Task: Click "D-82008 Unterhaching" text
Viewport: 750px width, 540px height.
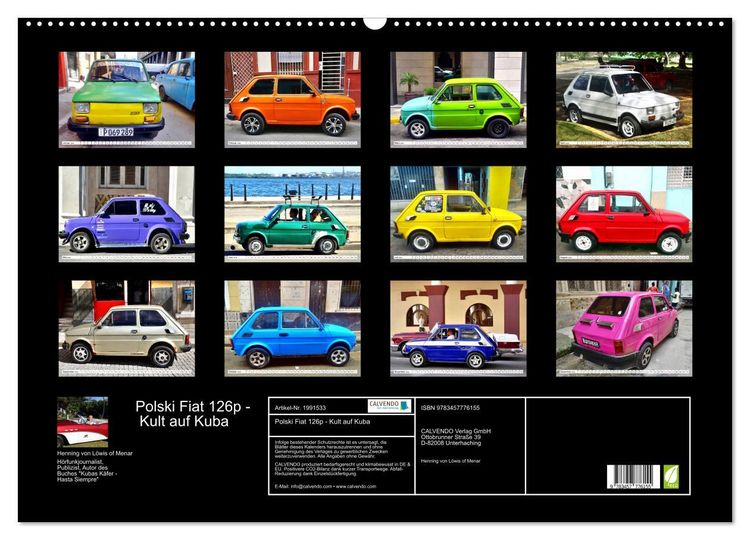Action: coord(451,443)
